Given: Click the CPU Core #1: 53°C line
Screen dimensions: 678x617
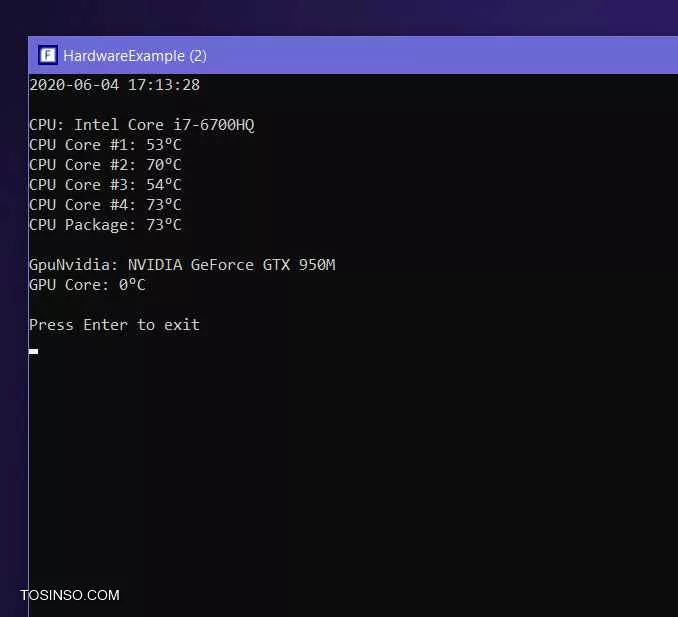Looking at the screenshot, I should coord(106,145).
